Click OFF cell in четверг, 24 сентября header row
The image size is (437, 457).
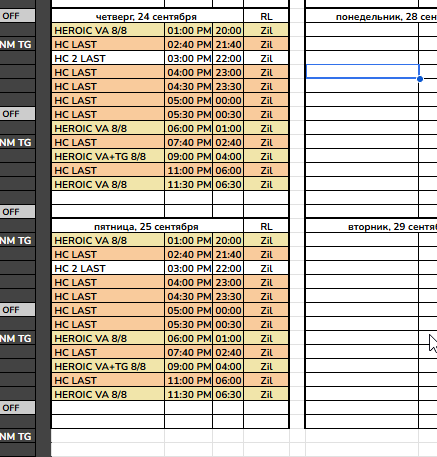[17, 16]
